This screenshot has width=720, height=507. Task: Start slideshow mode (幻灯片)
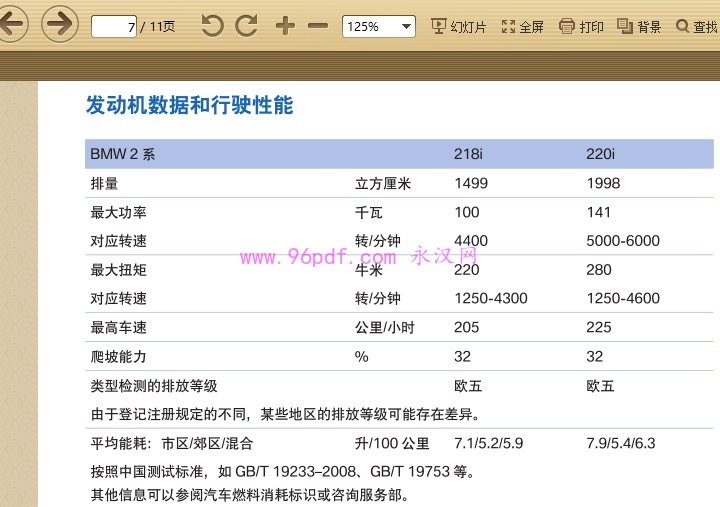point(458,27)
